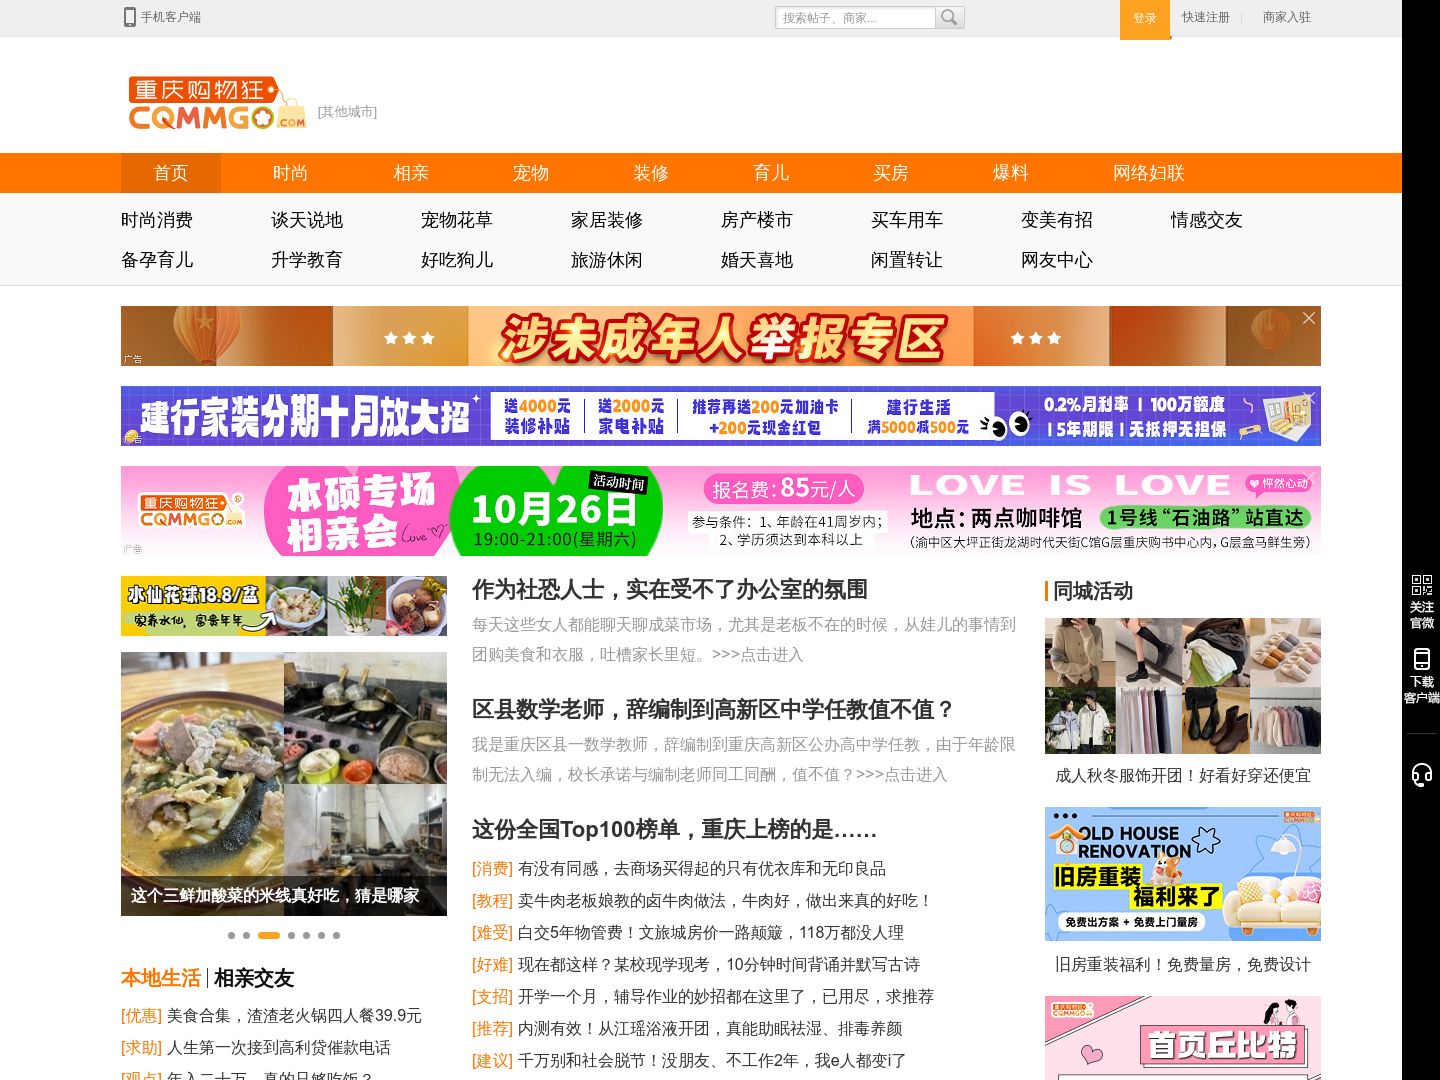Viewport: 1440px width, 1080px height.
Task: Open the 商家入驻 link
Action: [1286, 17]
